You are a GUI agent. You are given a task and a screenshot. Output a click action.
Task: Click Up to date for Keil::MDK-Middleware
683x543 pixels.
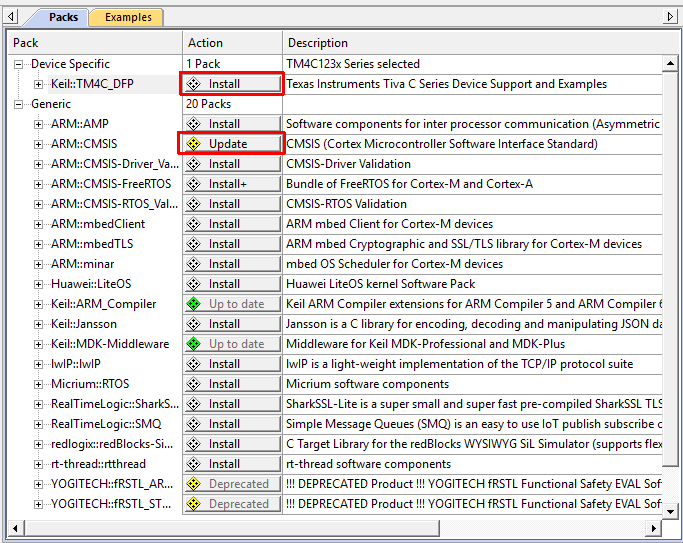233,344
